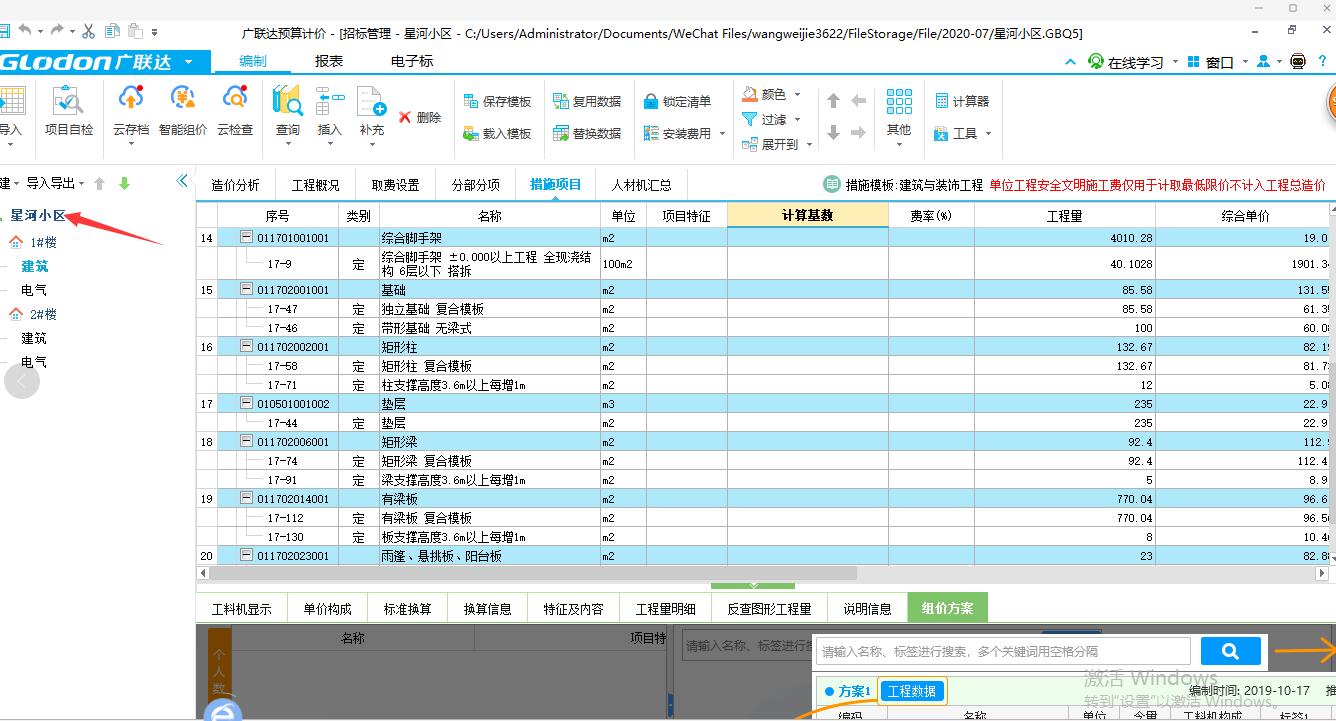This screenshot has width=1336, height=721.
Task: Collapse row 011702001001 基础
Action: click(246, 290)
